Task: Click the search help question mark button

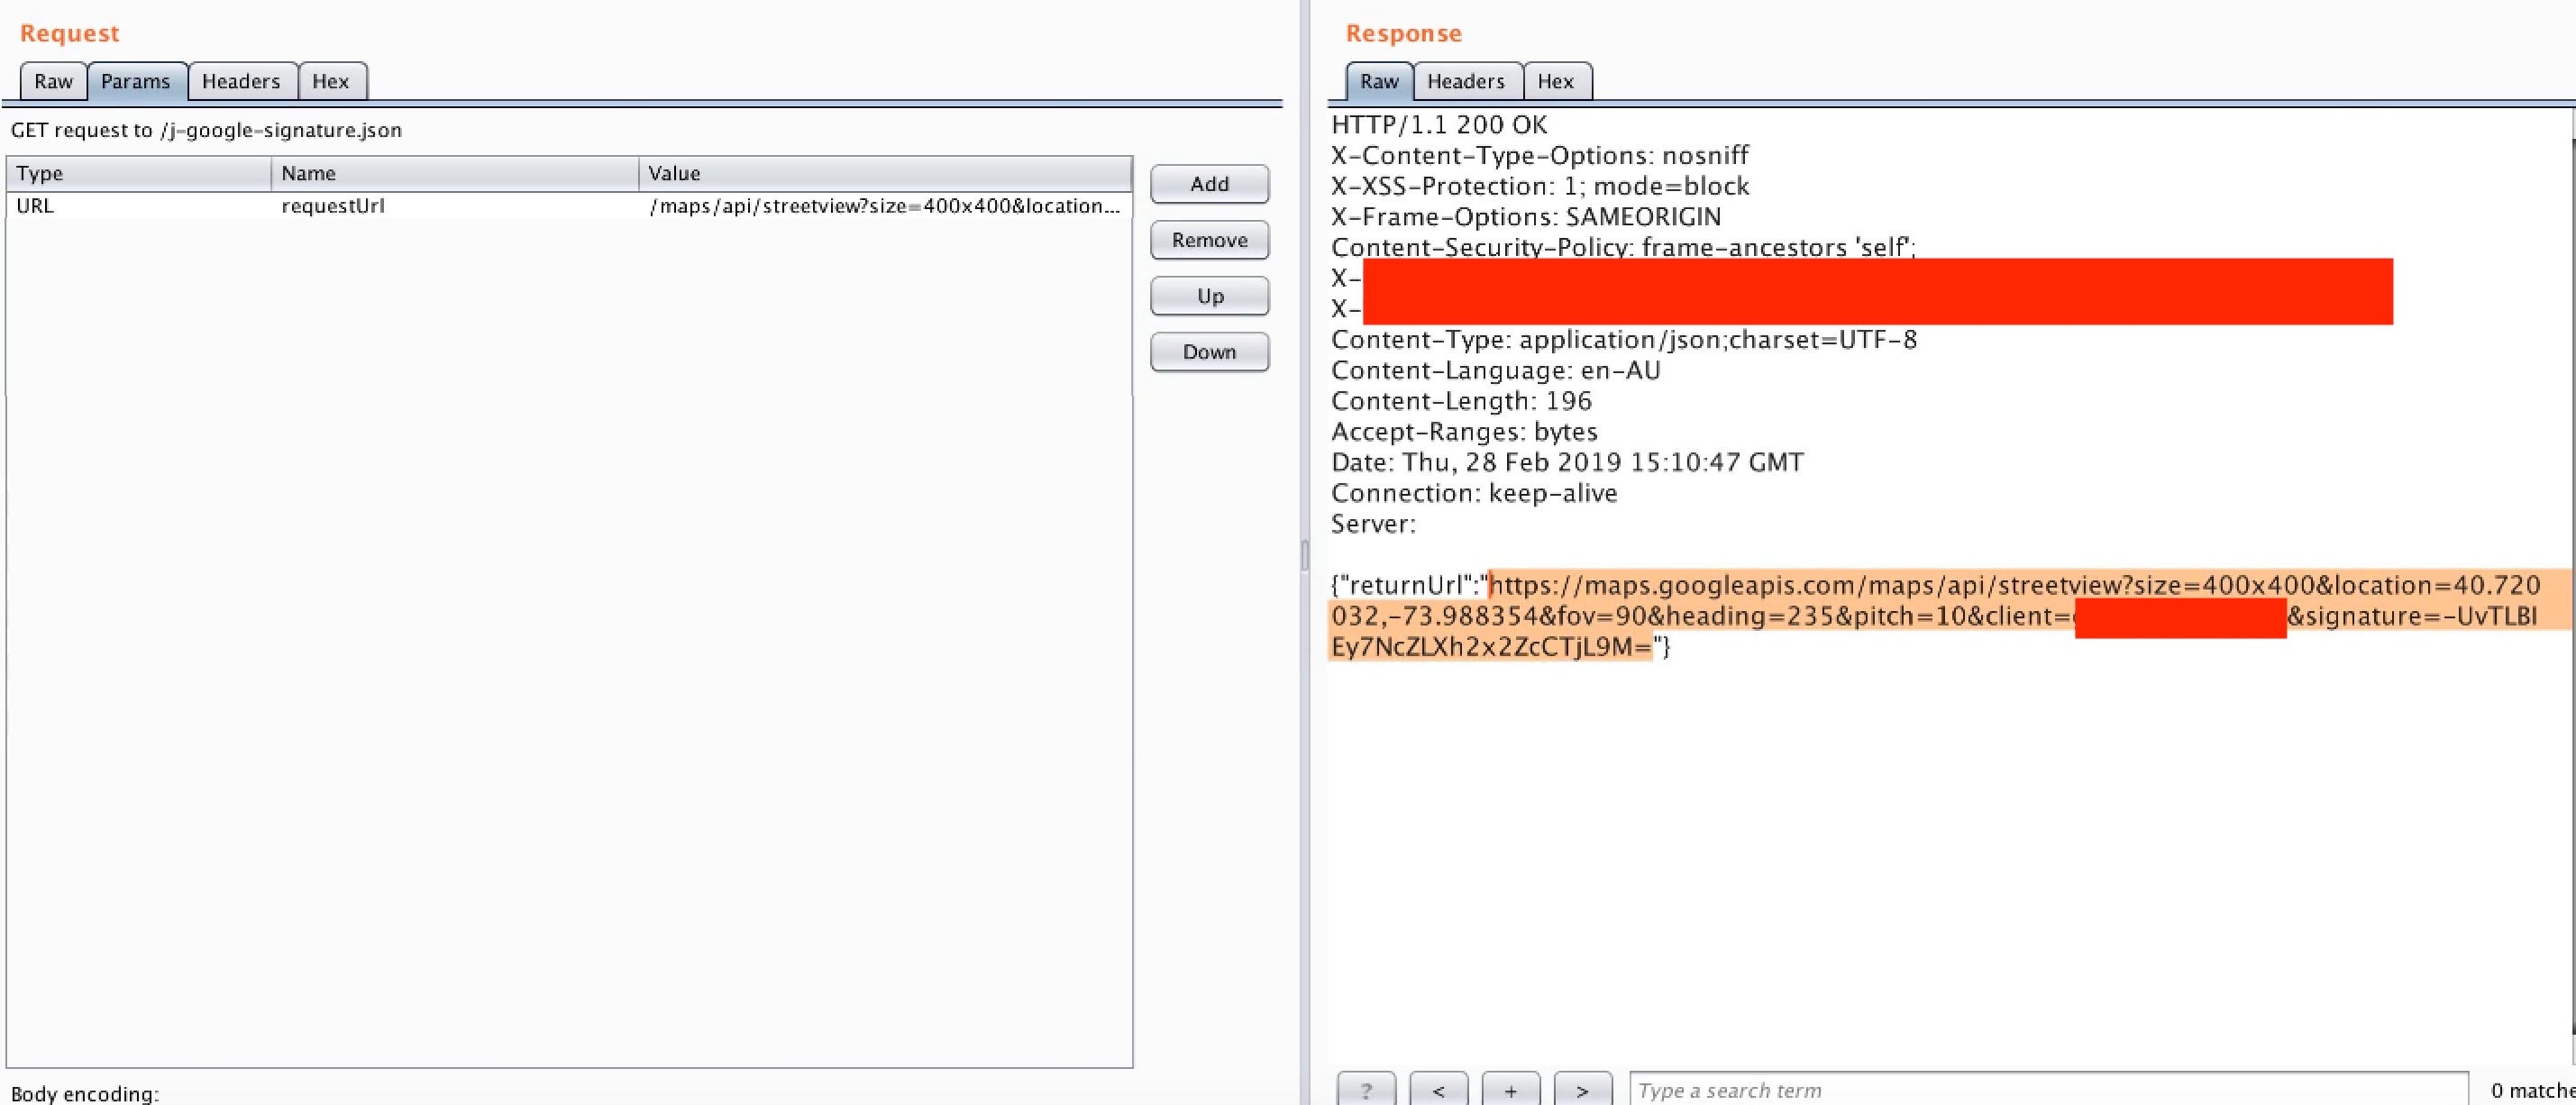Action: click(x=1366, y=1090)
